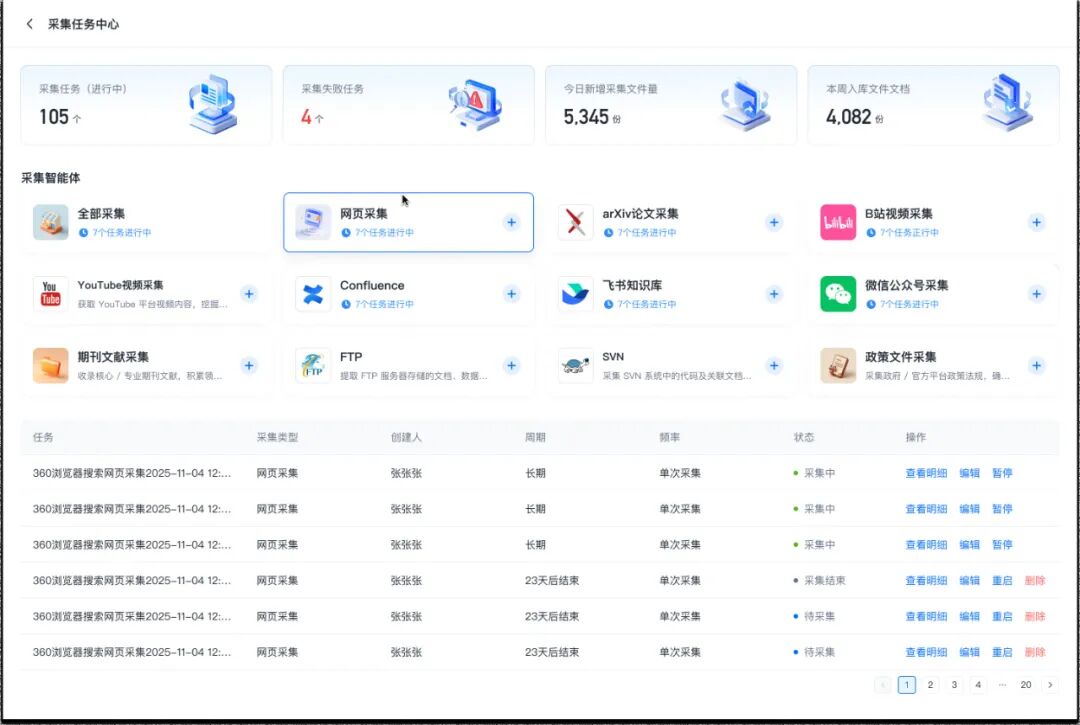
Task: Click the plus icon on 网页采集 card
Action: click(x=511, y=222)
